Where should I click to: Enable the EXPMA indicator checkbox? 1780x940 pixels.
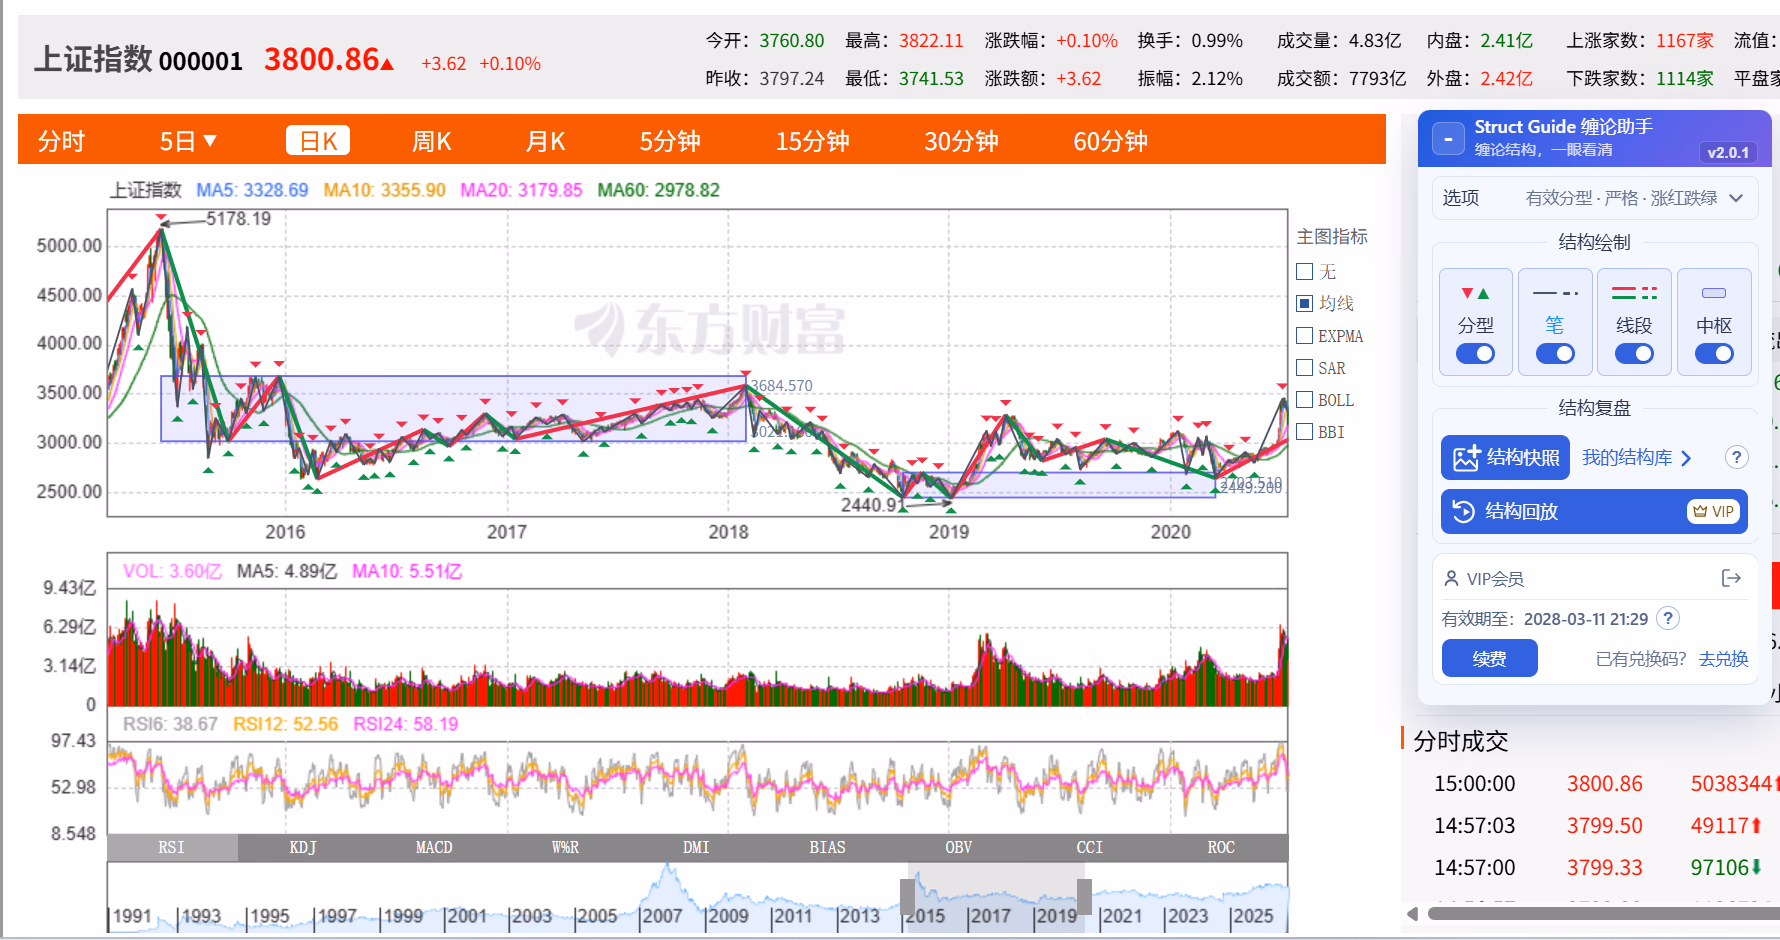(1304, 335)
